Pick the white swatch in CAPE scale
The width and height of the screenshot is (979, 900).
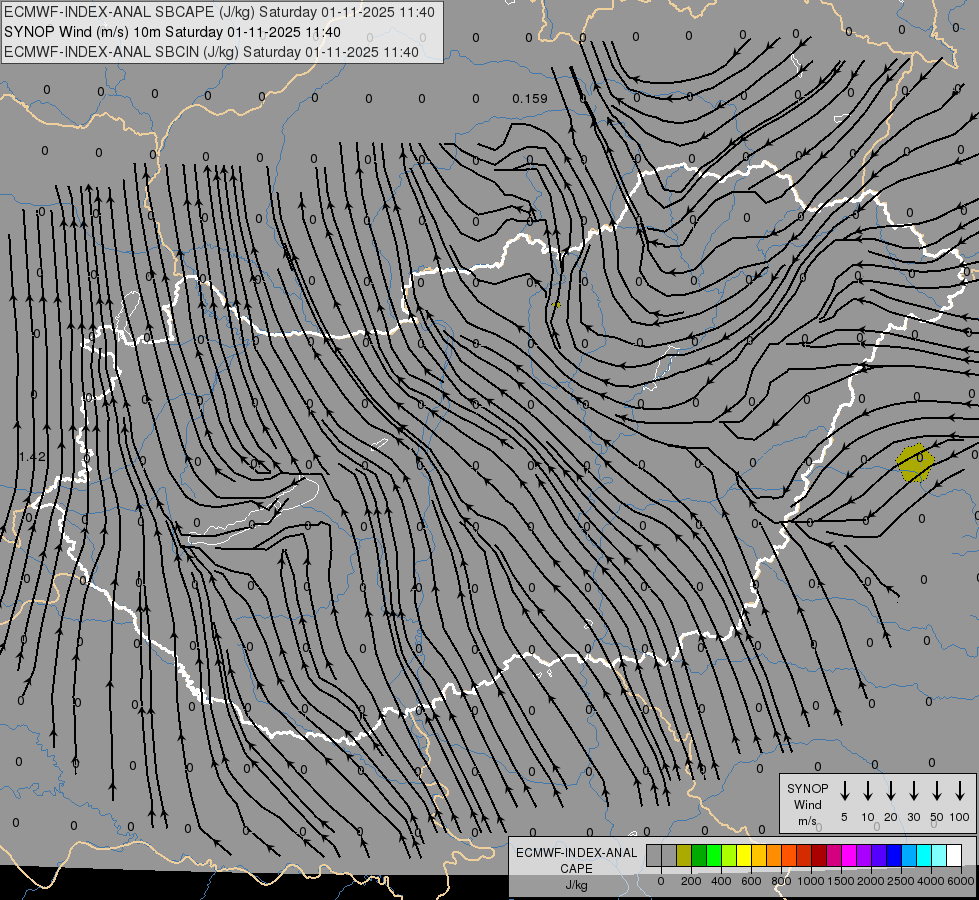(x=954, y=855)
